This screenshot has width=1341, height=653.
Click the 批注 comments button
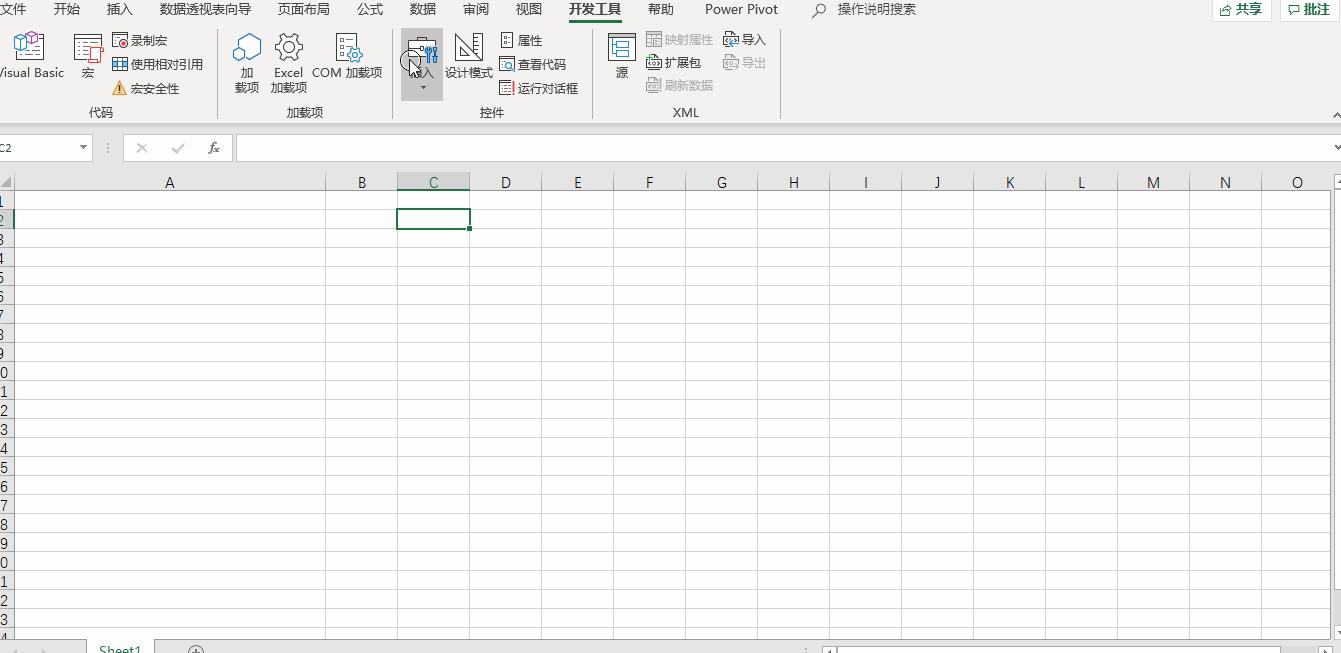point(1310,9)
